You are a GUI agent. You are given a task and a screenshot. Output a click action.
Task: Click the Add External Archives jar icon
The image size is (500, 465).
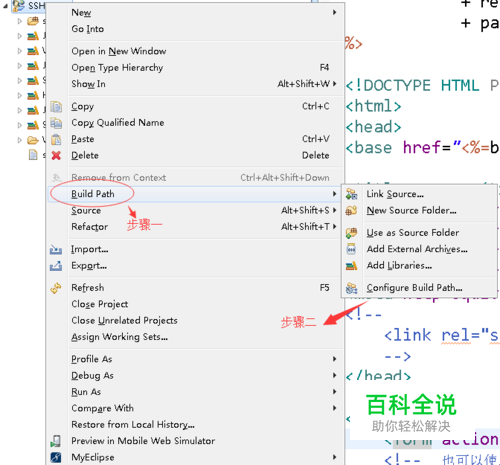[x=351, y=249]
